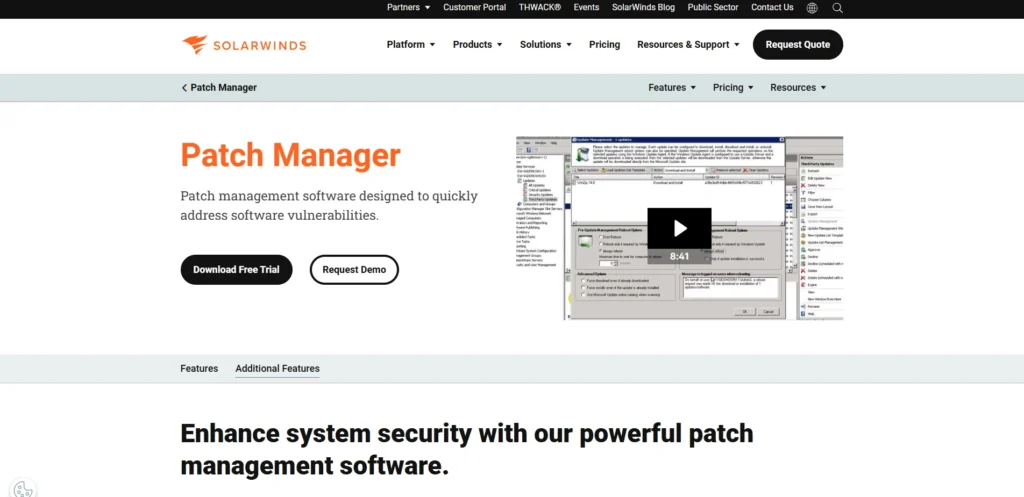Open the Contact Us link
This screenshot has height=497, width=1024.
772,7
